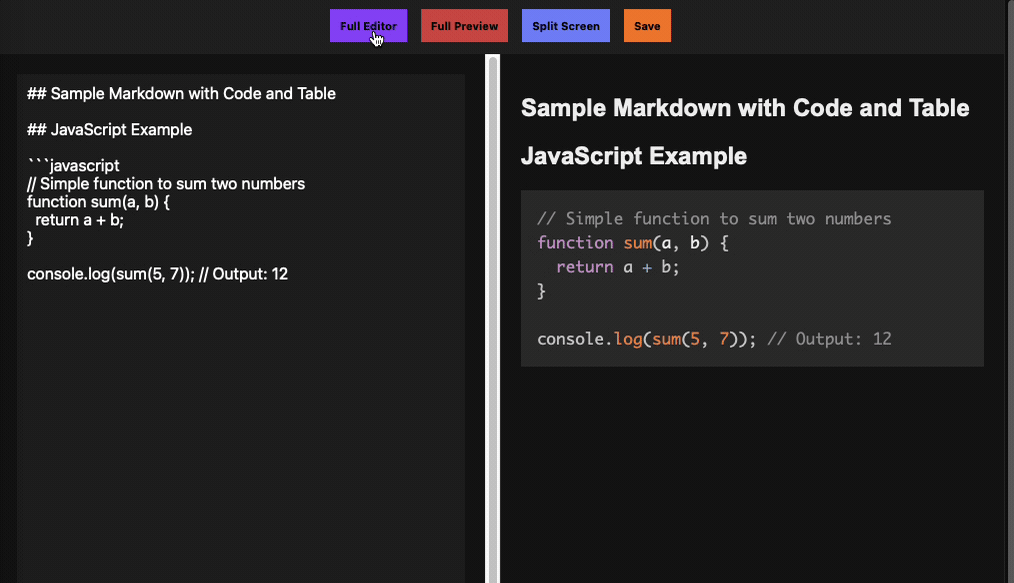Image resolution: width=1014 pixels, height=583 pixels.
Task: Click the purple 'function' keyword in preview
Action: point(575,243)
